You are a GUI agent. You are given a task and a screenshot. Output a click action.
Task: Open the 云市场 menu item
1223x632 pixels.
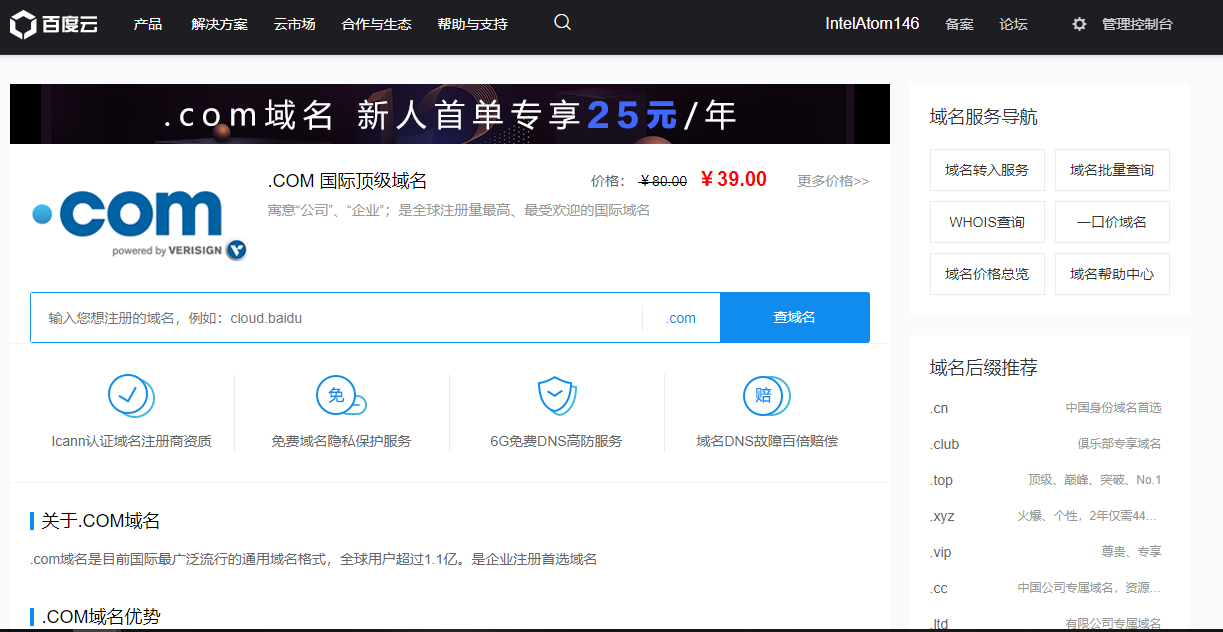[x=294, y=24]
